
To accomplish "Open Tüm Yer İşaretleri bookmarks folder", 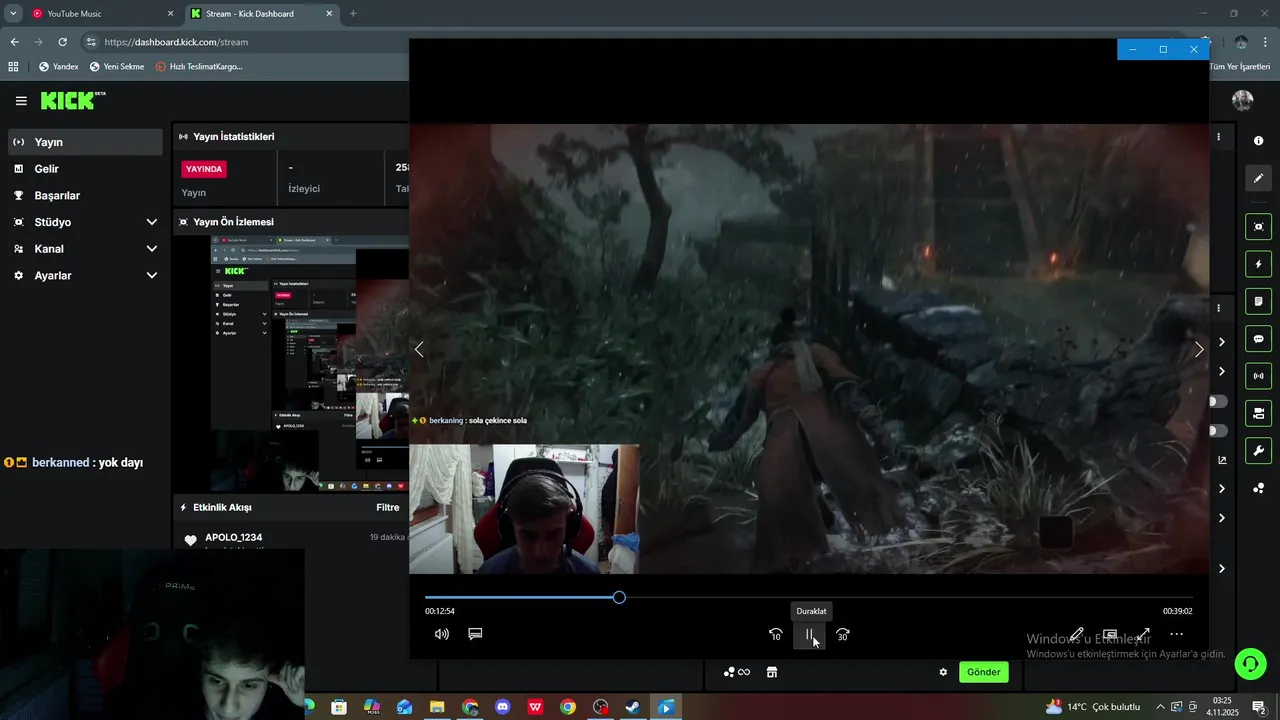I will 1239,67.
